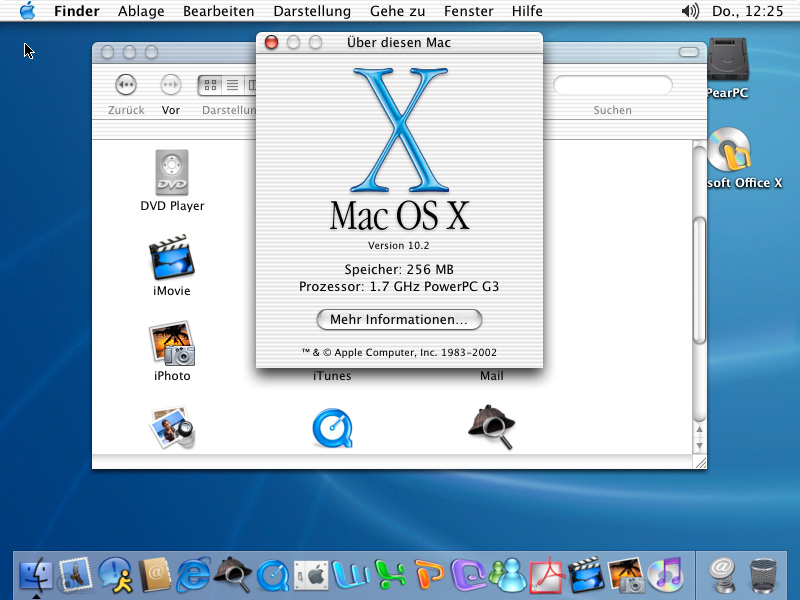Select iMovie app in Finder window
800x600 pixels.
pos(172,257)
